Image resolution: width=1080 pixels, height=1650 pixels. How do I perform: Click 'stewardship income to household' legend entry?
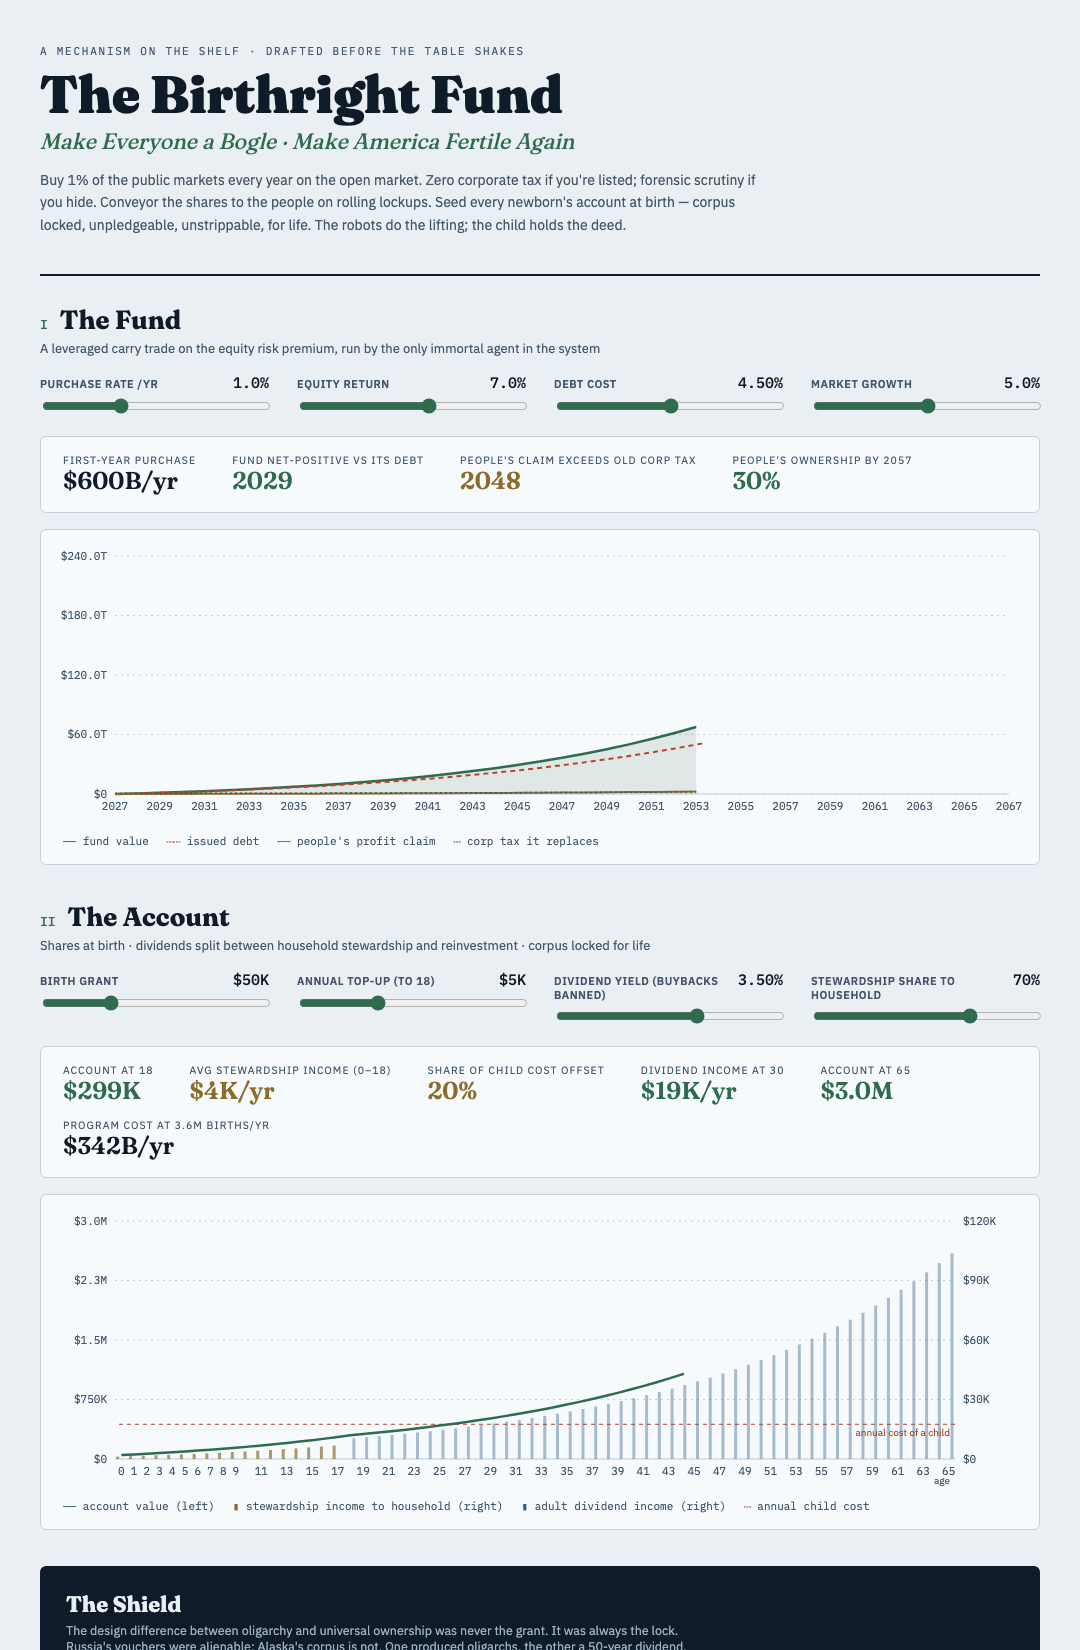367,1506
